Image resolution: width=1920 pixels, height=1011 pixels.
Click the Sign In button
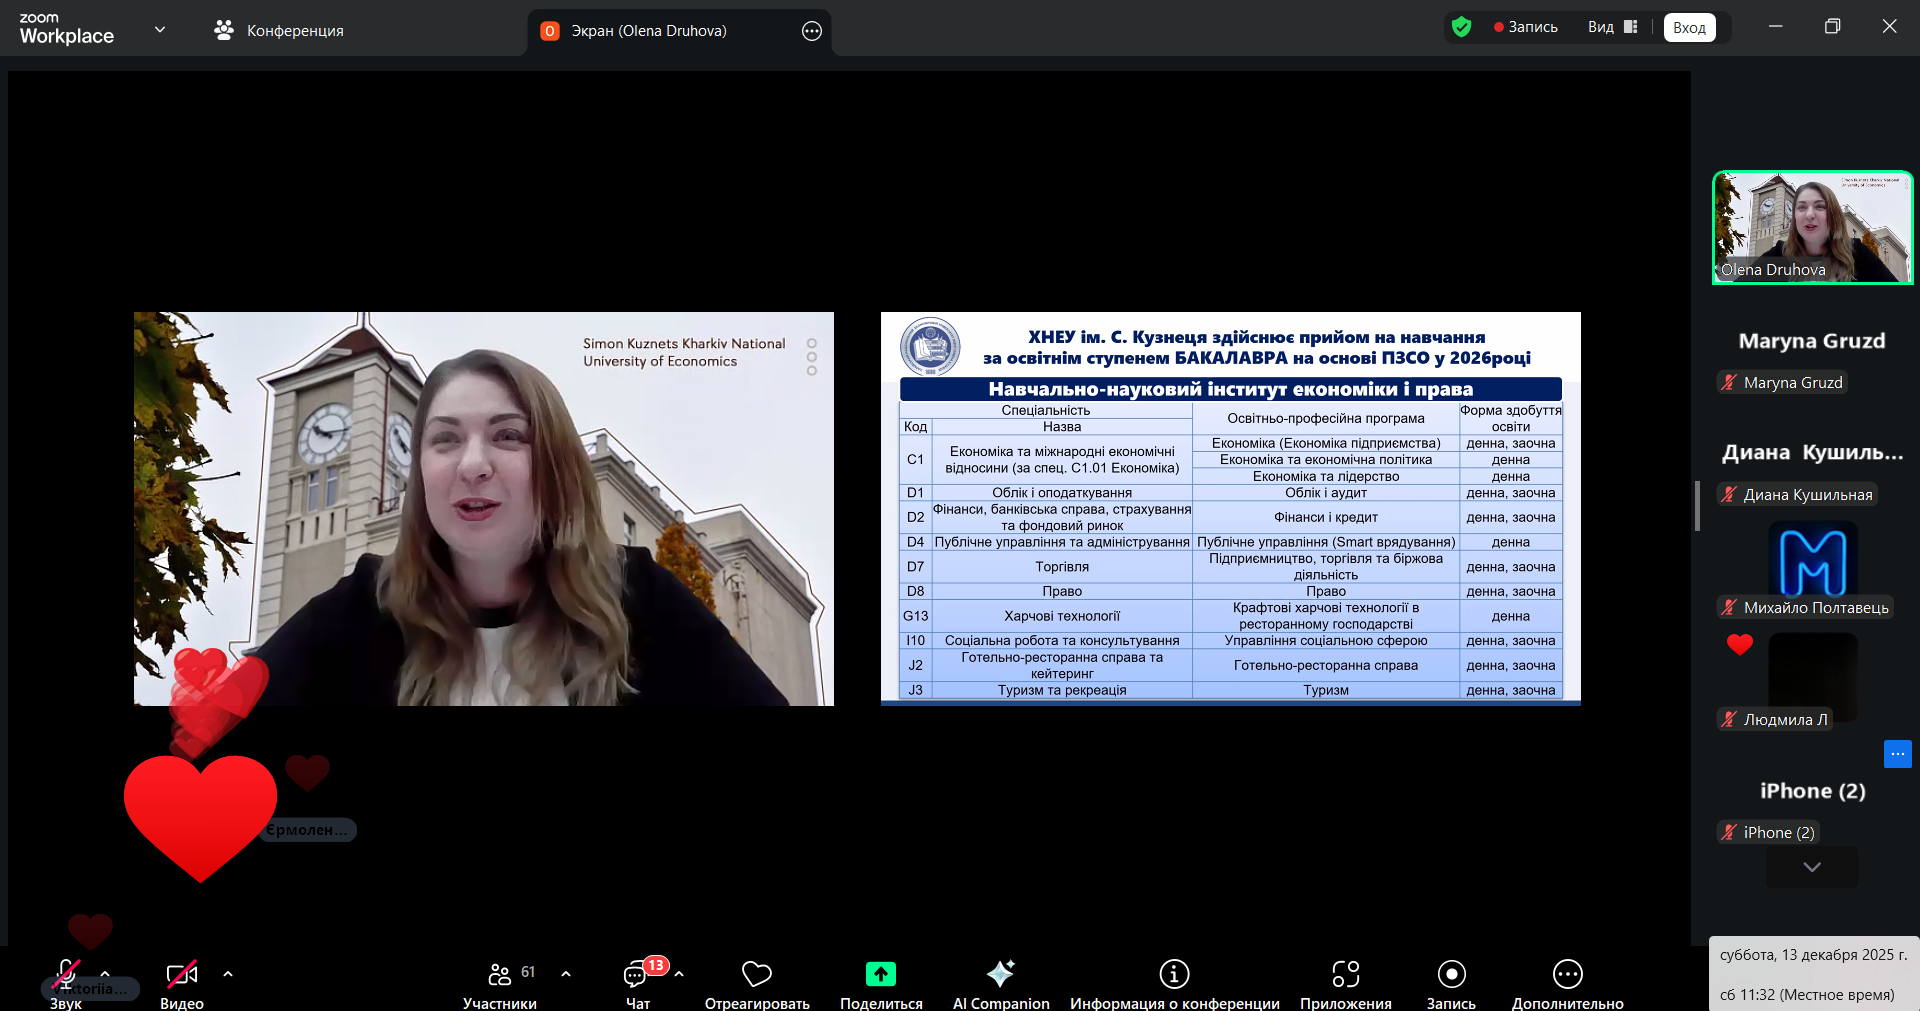tap(1689, 27)
